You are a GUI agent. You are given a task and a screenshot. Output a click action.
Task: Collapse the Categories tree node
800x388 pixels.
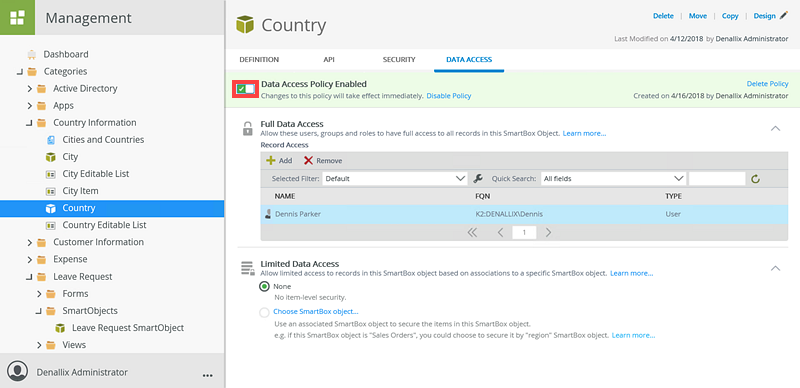tap(20, 71)
